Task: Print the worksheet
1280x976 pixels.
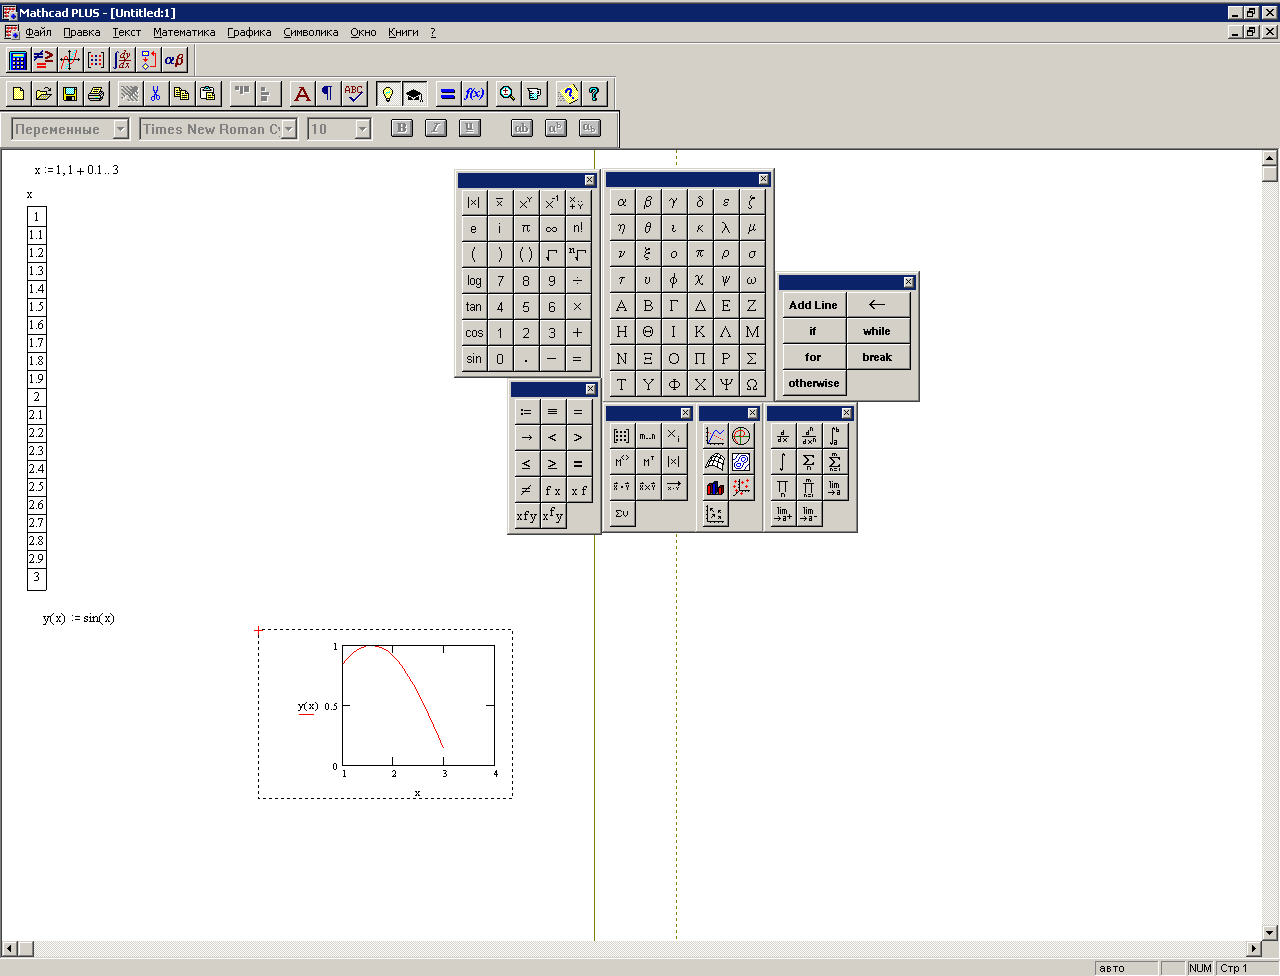Action: (x=96, y=94)
